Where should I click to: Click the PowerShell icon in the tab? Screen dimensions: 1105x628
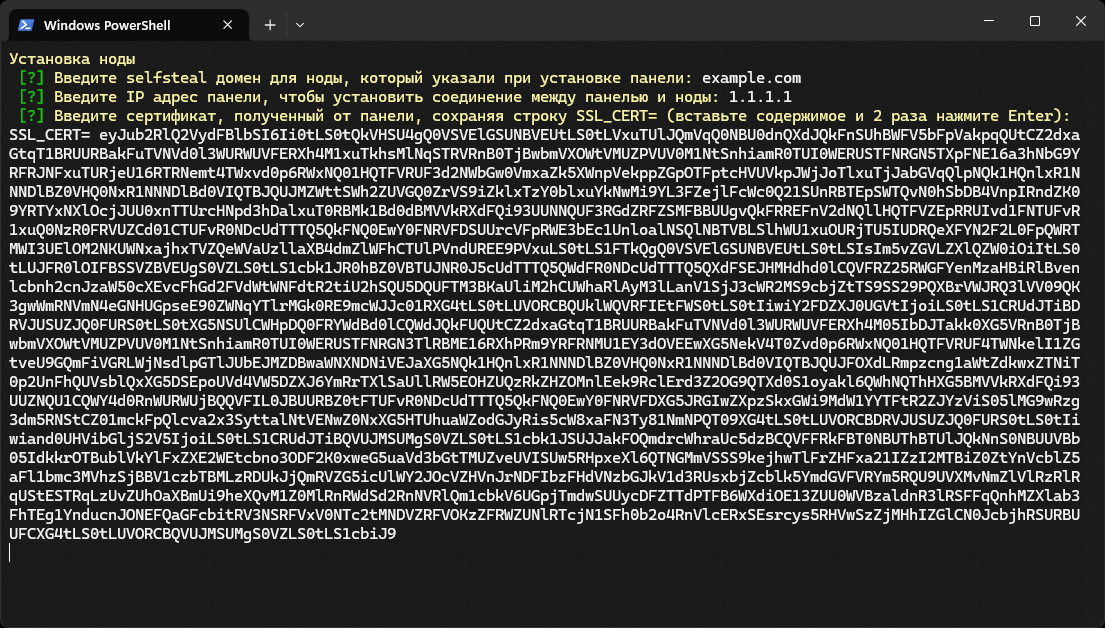(26, 25)
